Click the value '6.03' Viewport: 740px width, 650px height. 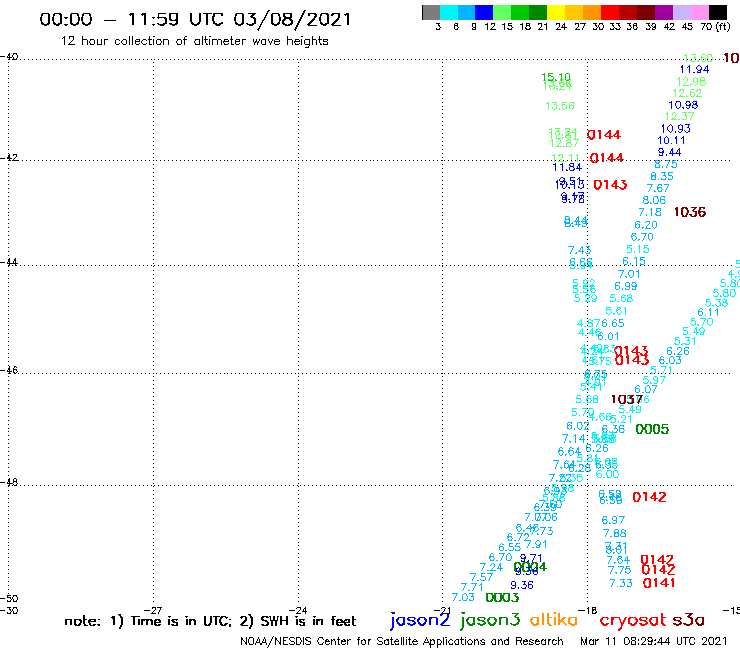(670, 361)
